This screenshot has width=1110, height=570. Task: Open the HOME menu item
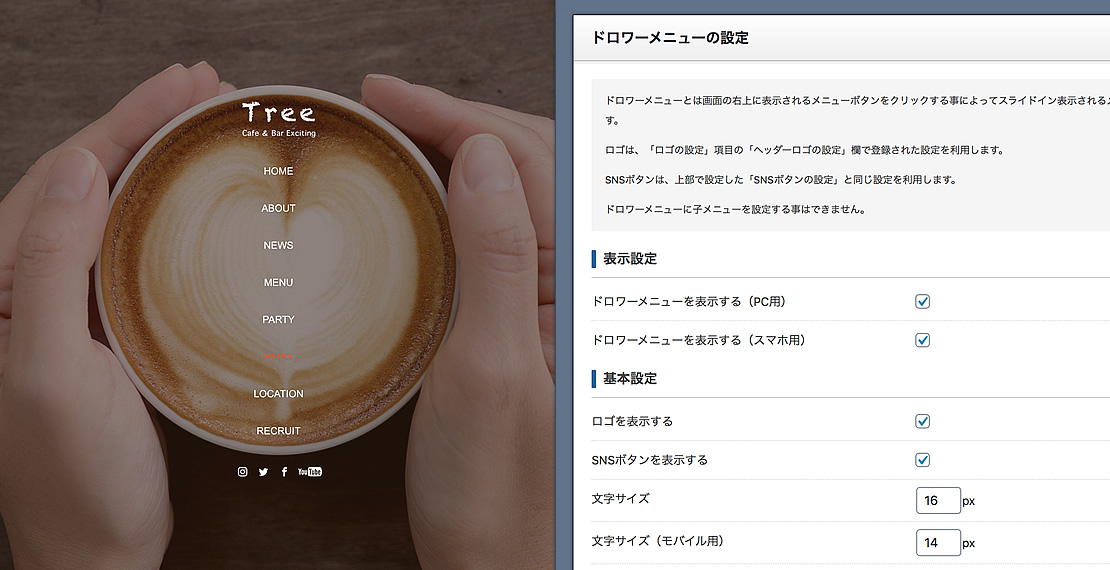[x=278, y=171]
